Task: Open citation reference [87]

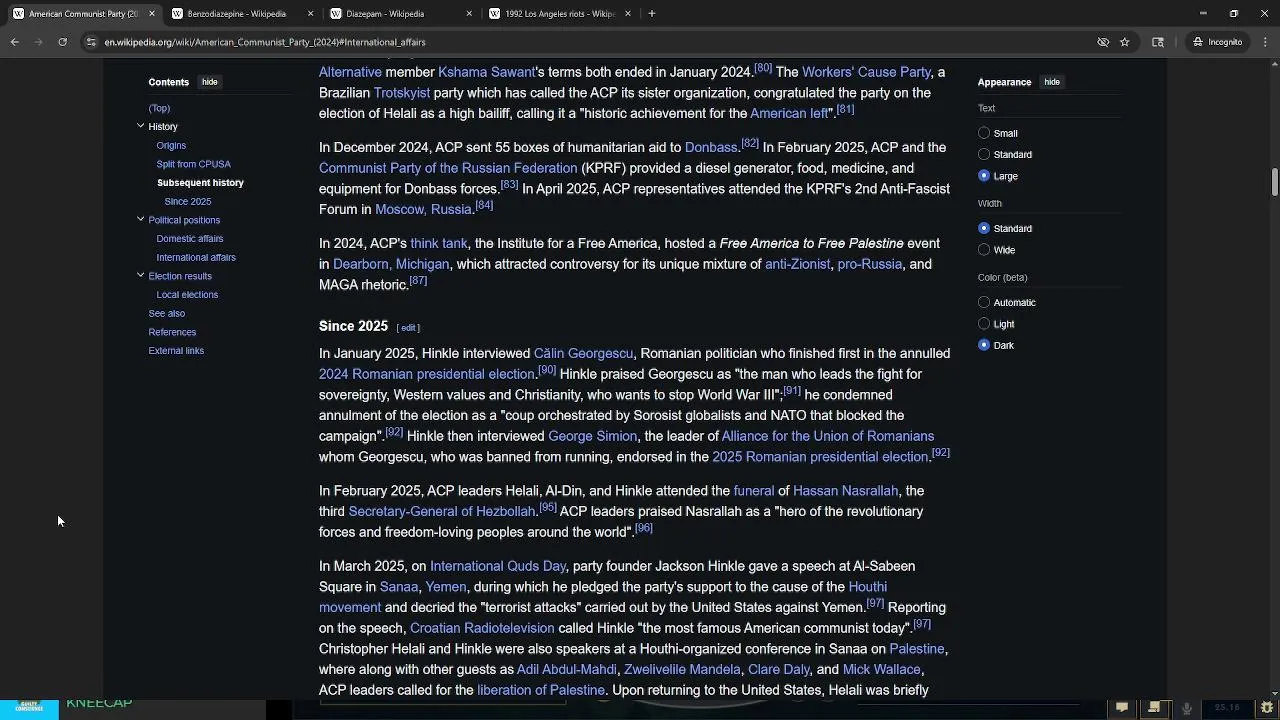Action: click(418, 281)
